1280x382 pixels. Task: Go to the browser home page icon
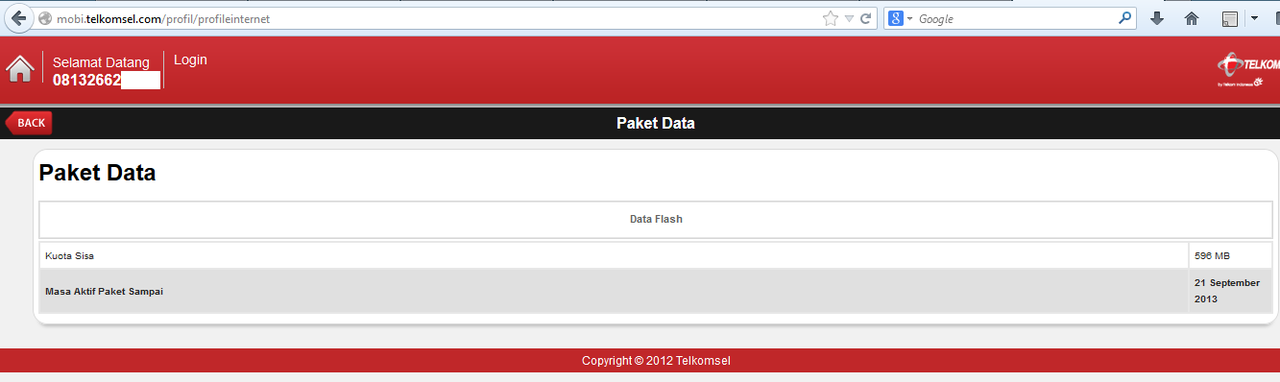1192,18
